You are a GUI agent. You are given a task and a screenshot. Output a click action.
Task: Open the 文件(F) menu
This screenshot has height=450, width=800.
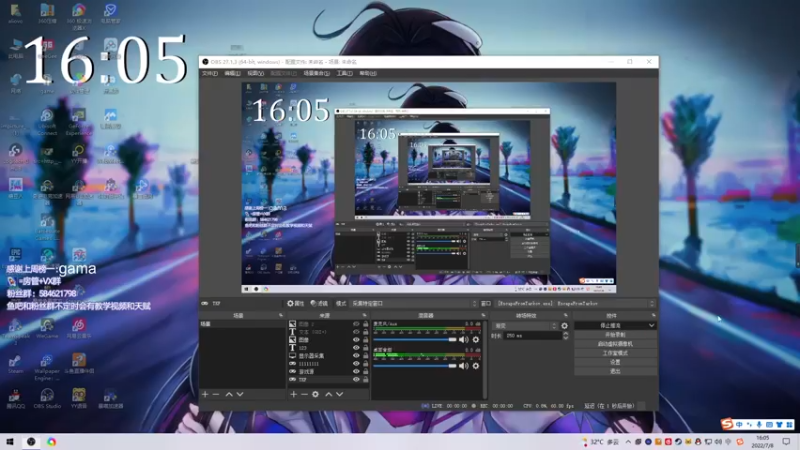pyautogui.click(x=210, y=73)
